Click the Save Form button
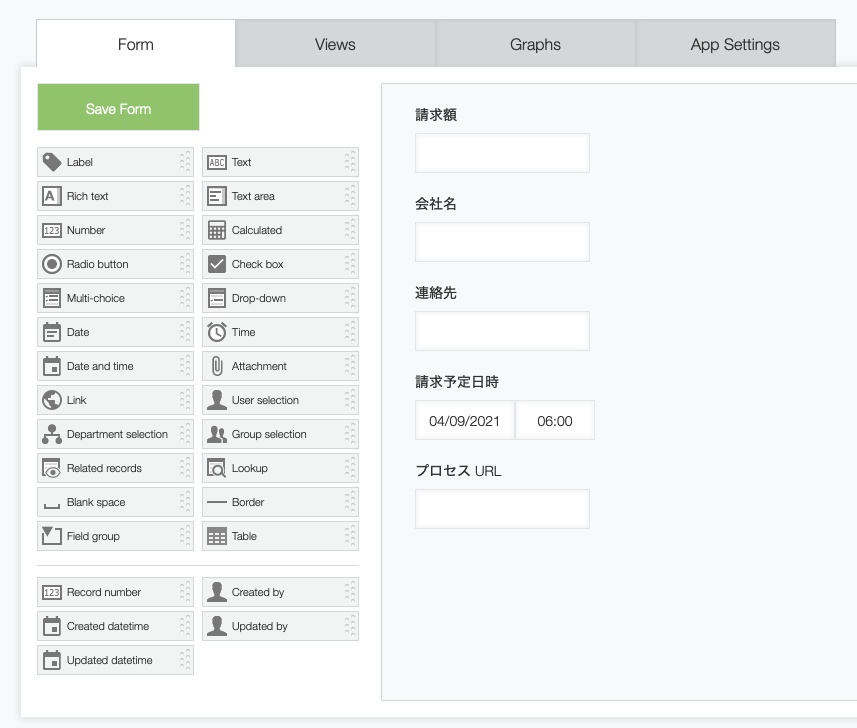Viewport: 857px width, 728px height. tap(117, 106)
